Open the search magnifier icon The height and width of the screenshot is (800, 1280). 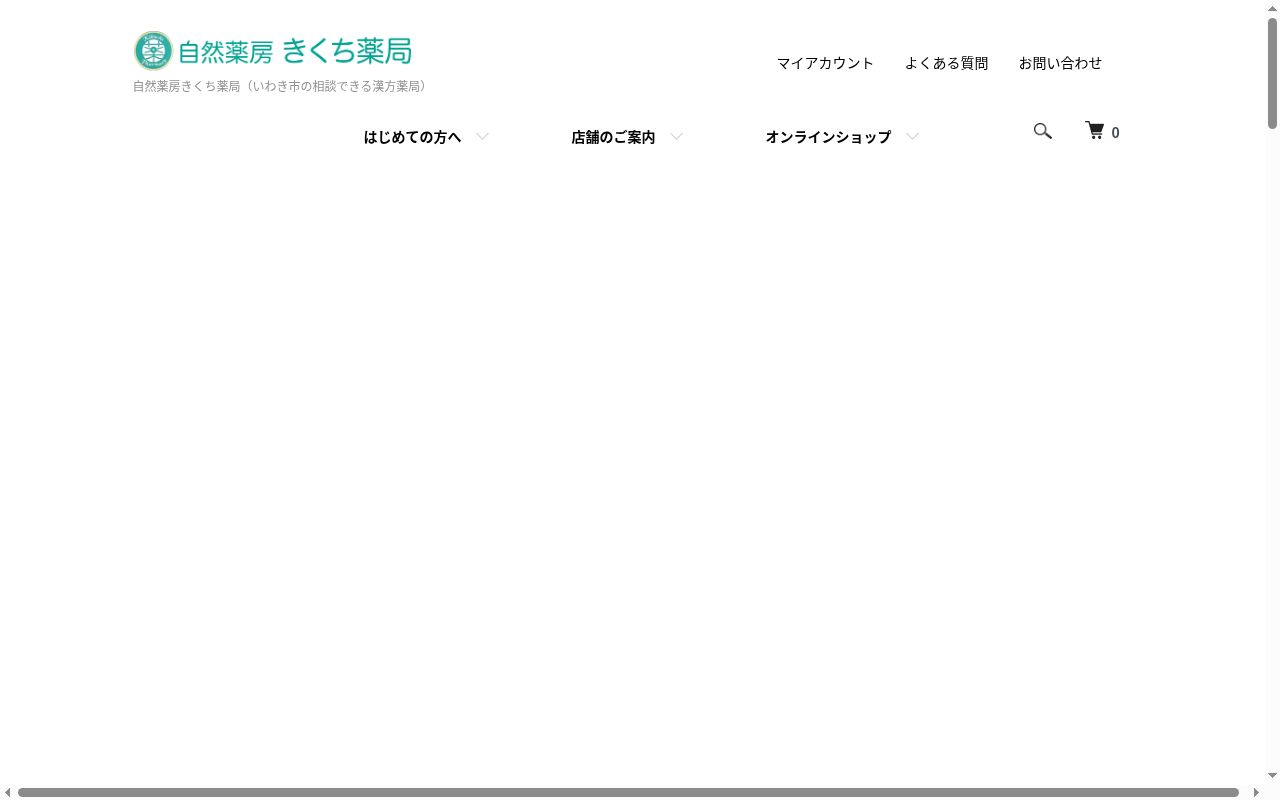pyautogui.click(x=1042, y=131)
